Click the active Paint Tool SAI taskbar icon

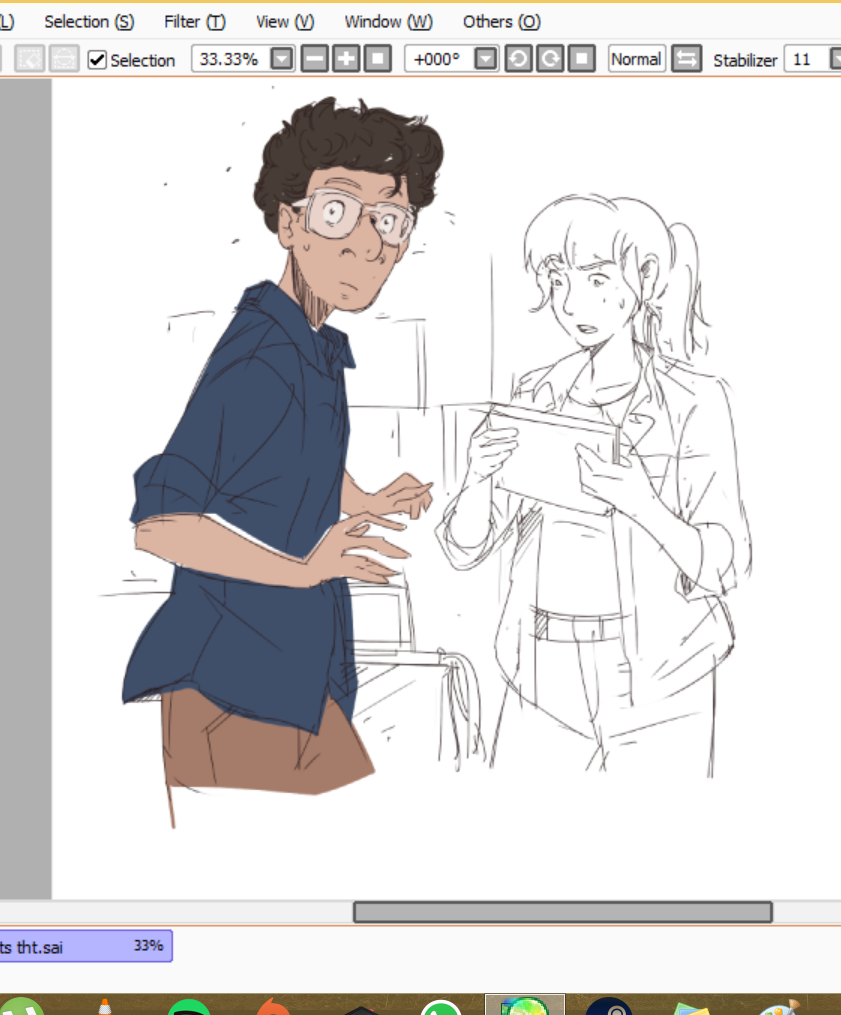[x=525, y=1005]
